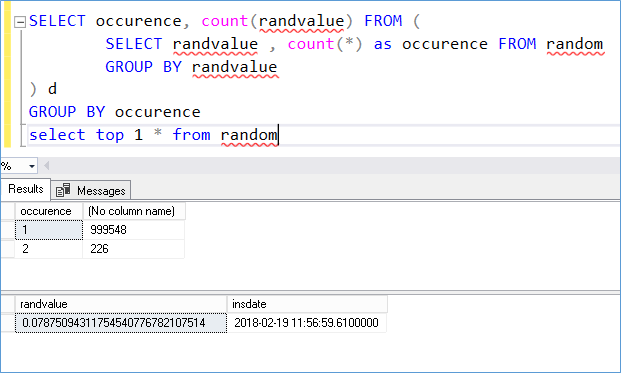Click the Messages tab icon
621x373 pixels.
pyautogui.click(x=63, y=190)
